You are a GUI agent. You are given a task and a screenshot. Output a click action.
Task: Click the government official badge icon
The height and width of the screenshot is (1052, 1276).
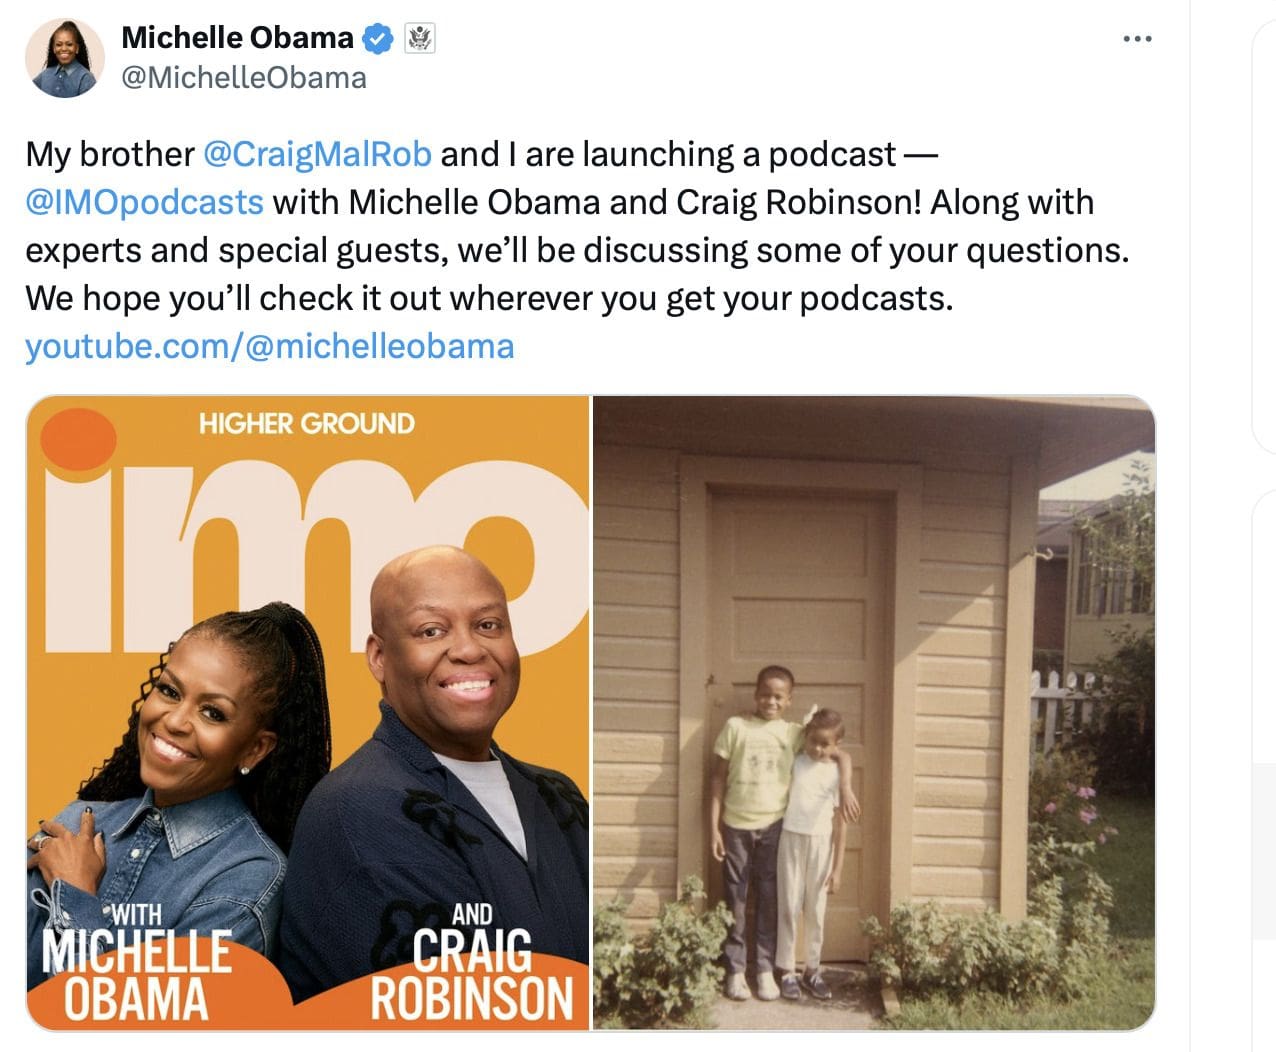click(x=419, y=39)
